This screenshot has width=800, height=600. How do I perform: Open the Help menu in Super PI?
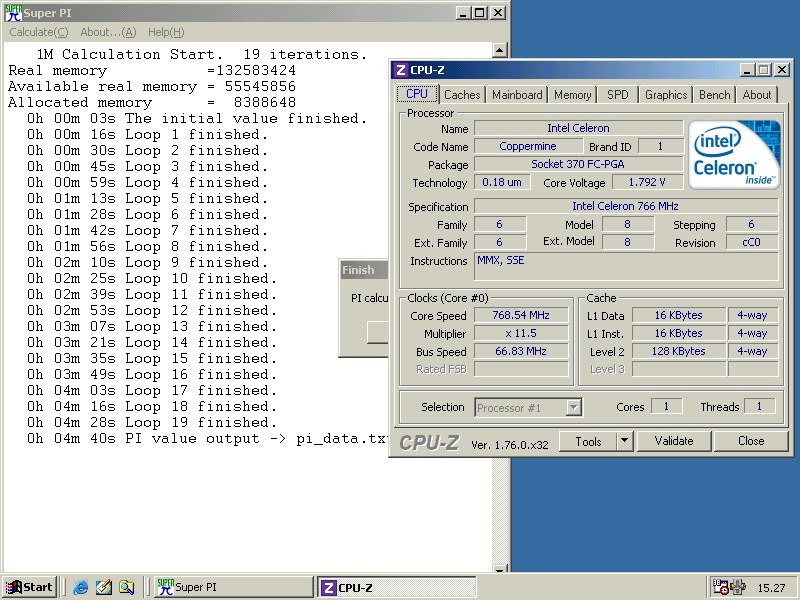click(x=165, y=32)
